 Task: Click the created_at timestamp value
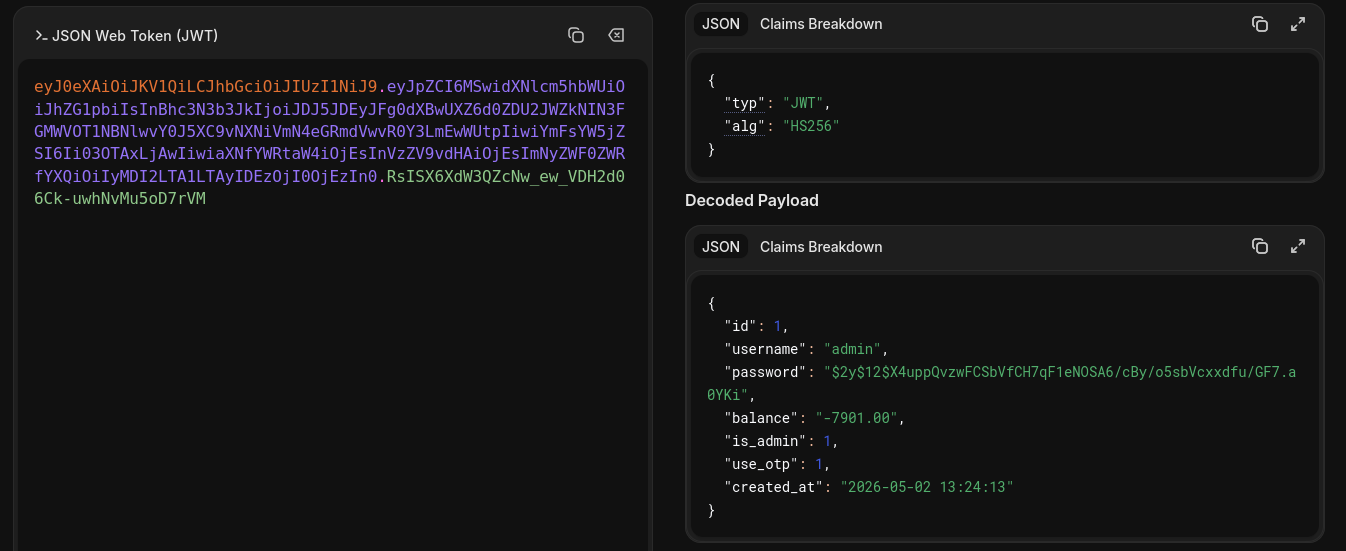[927, 487]
